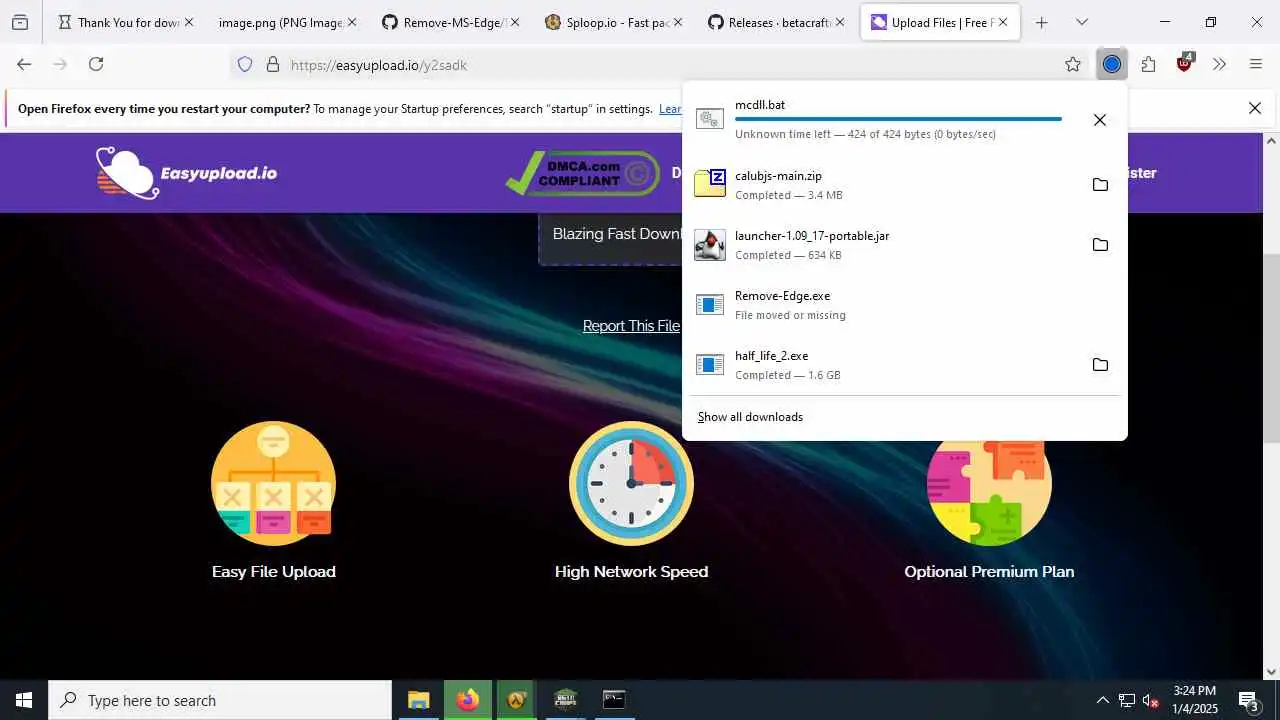Click the DMCA compliant badge

pyautogui.click(x=583, y=173)
